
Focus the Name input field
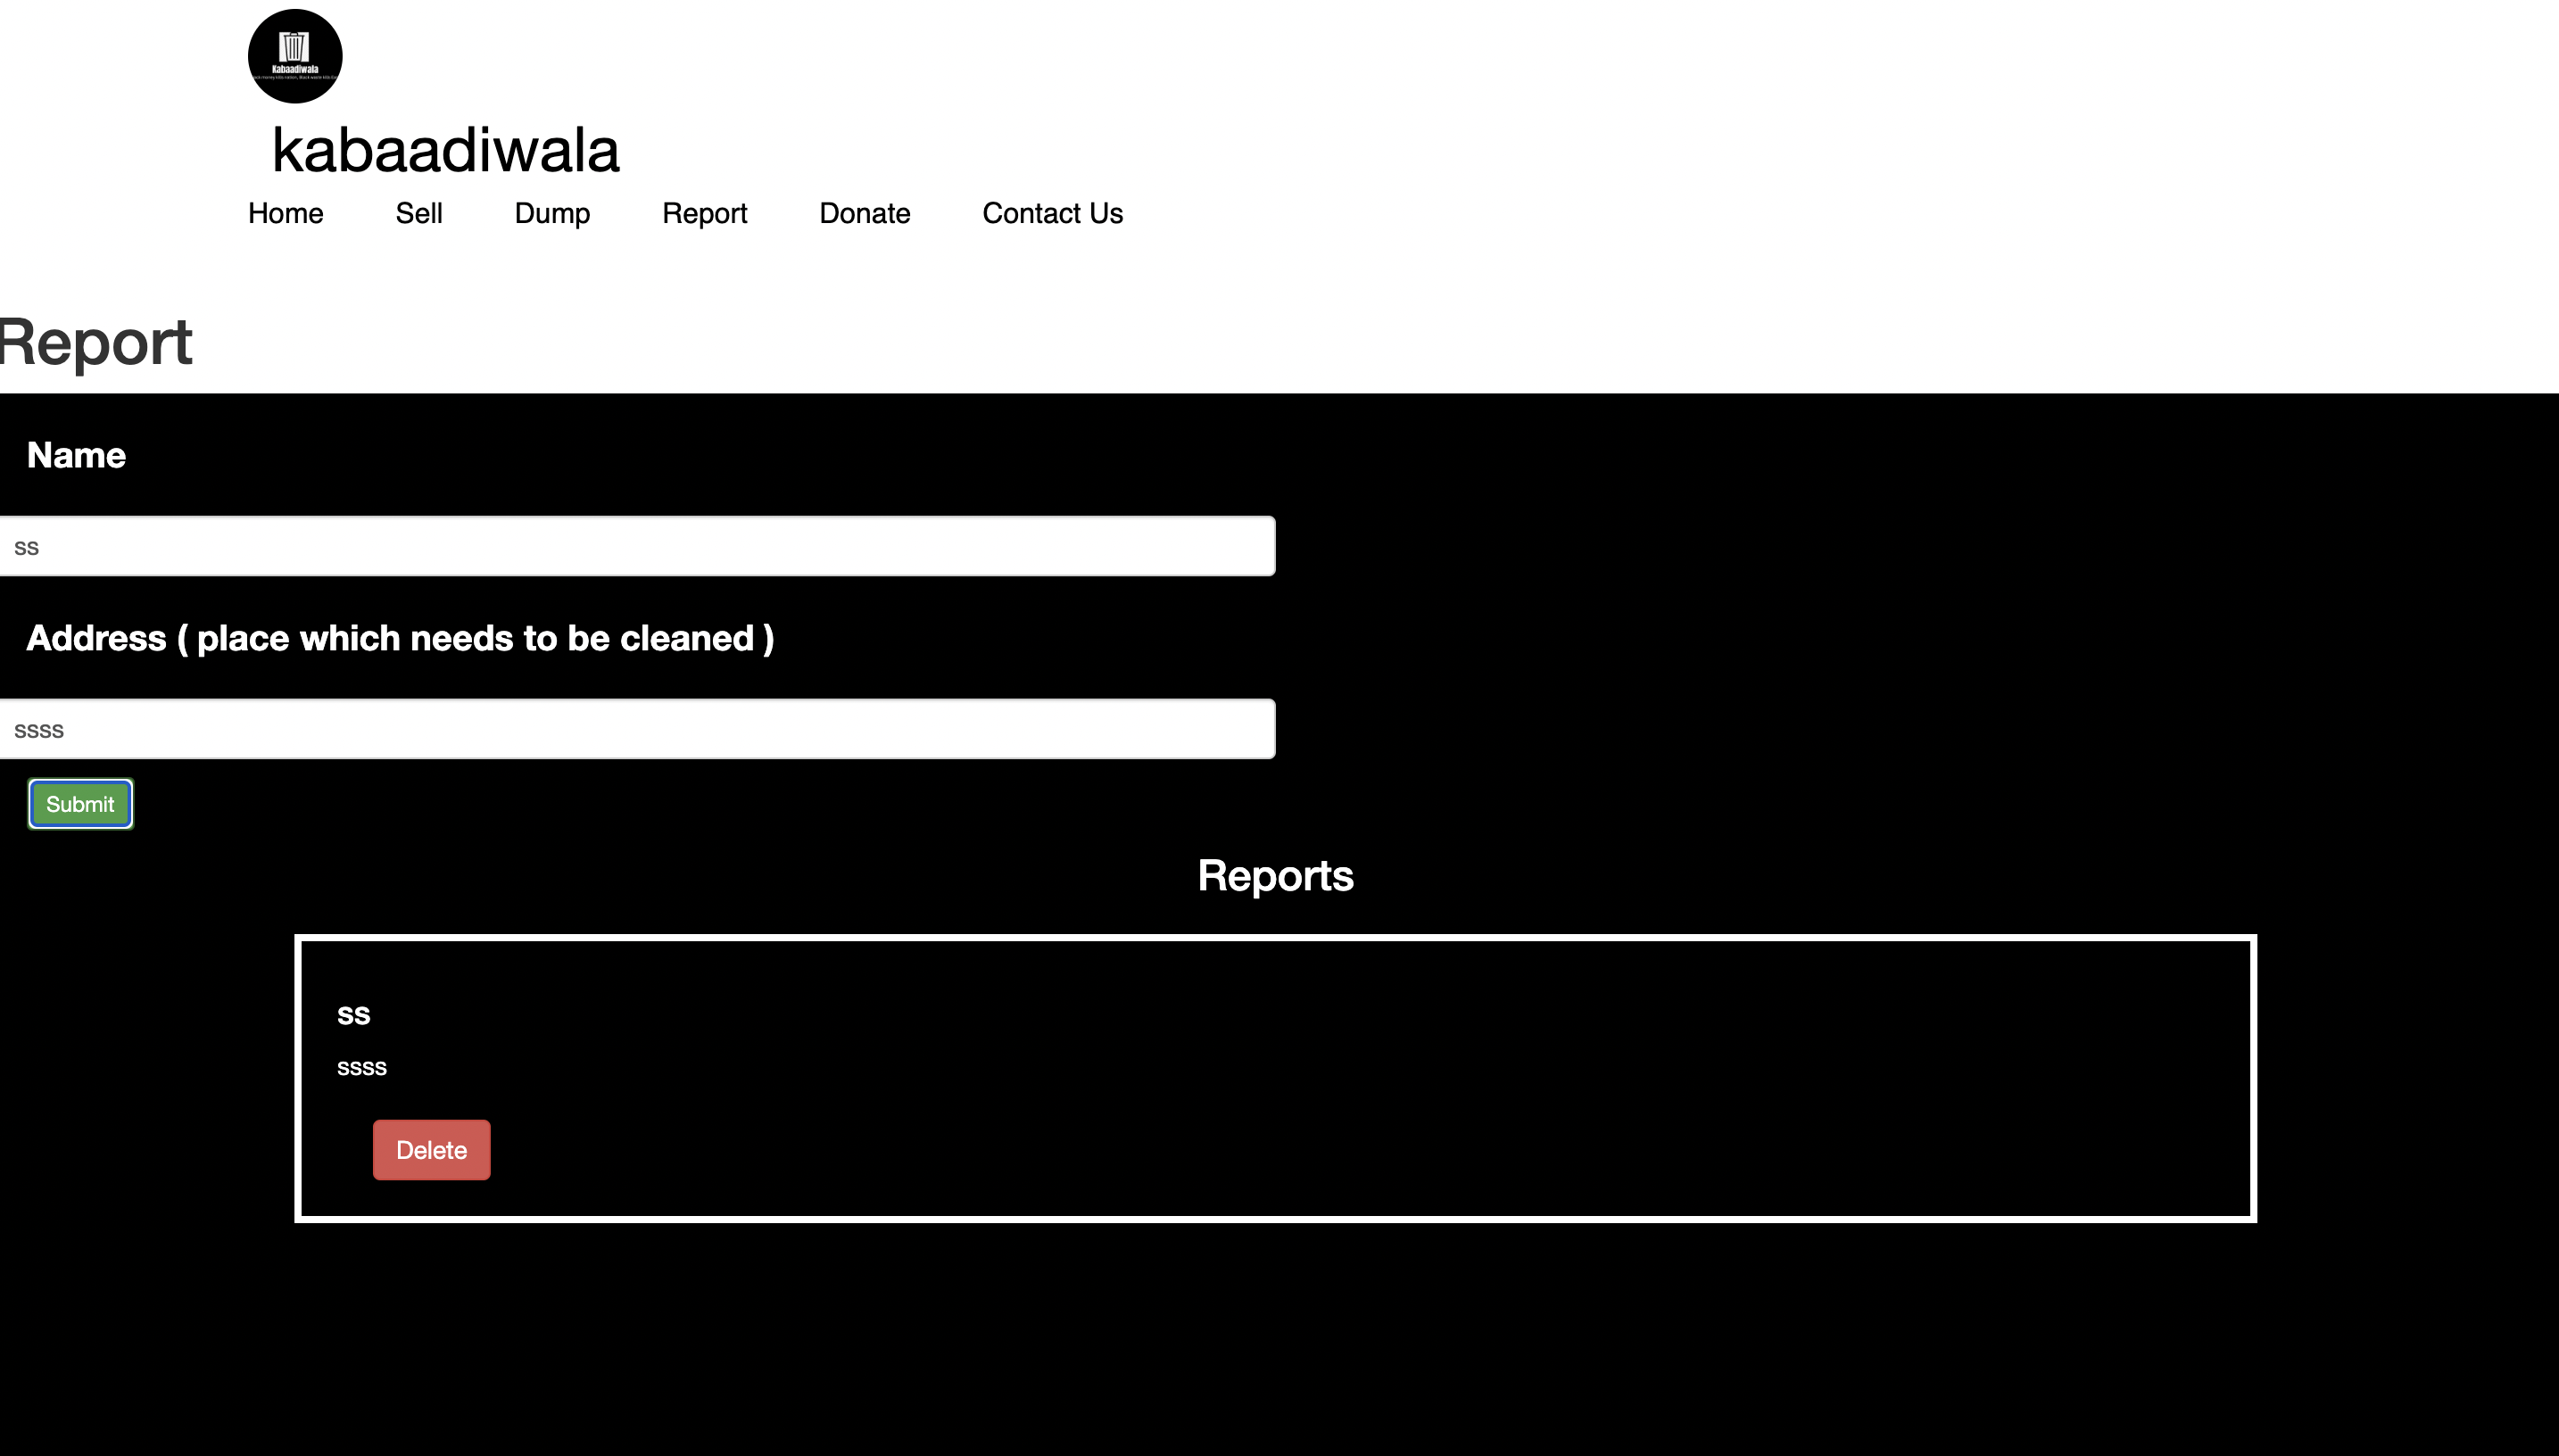tap(636, 546)
